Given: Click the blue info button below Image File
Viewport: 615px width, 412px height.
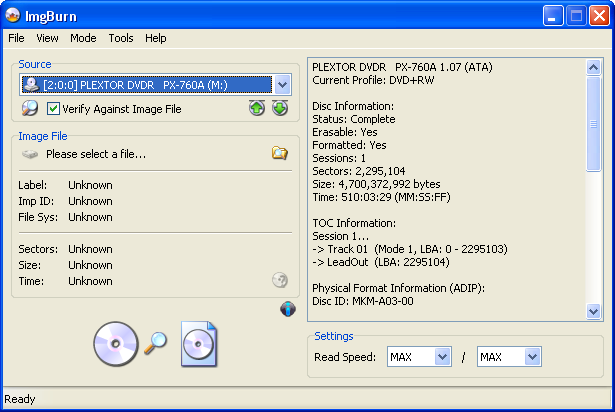Looking at the screenshot, I should coord(288,309).
